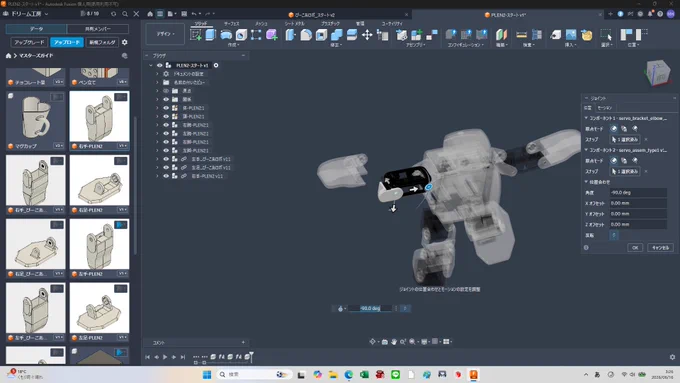Click キャンセル in the joint dialog
680x383 pixels.
[x=660, y=248]
